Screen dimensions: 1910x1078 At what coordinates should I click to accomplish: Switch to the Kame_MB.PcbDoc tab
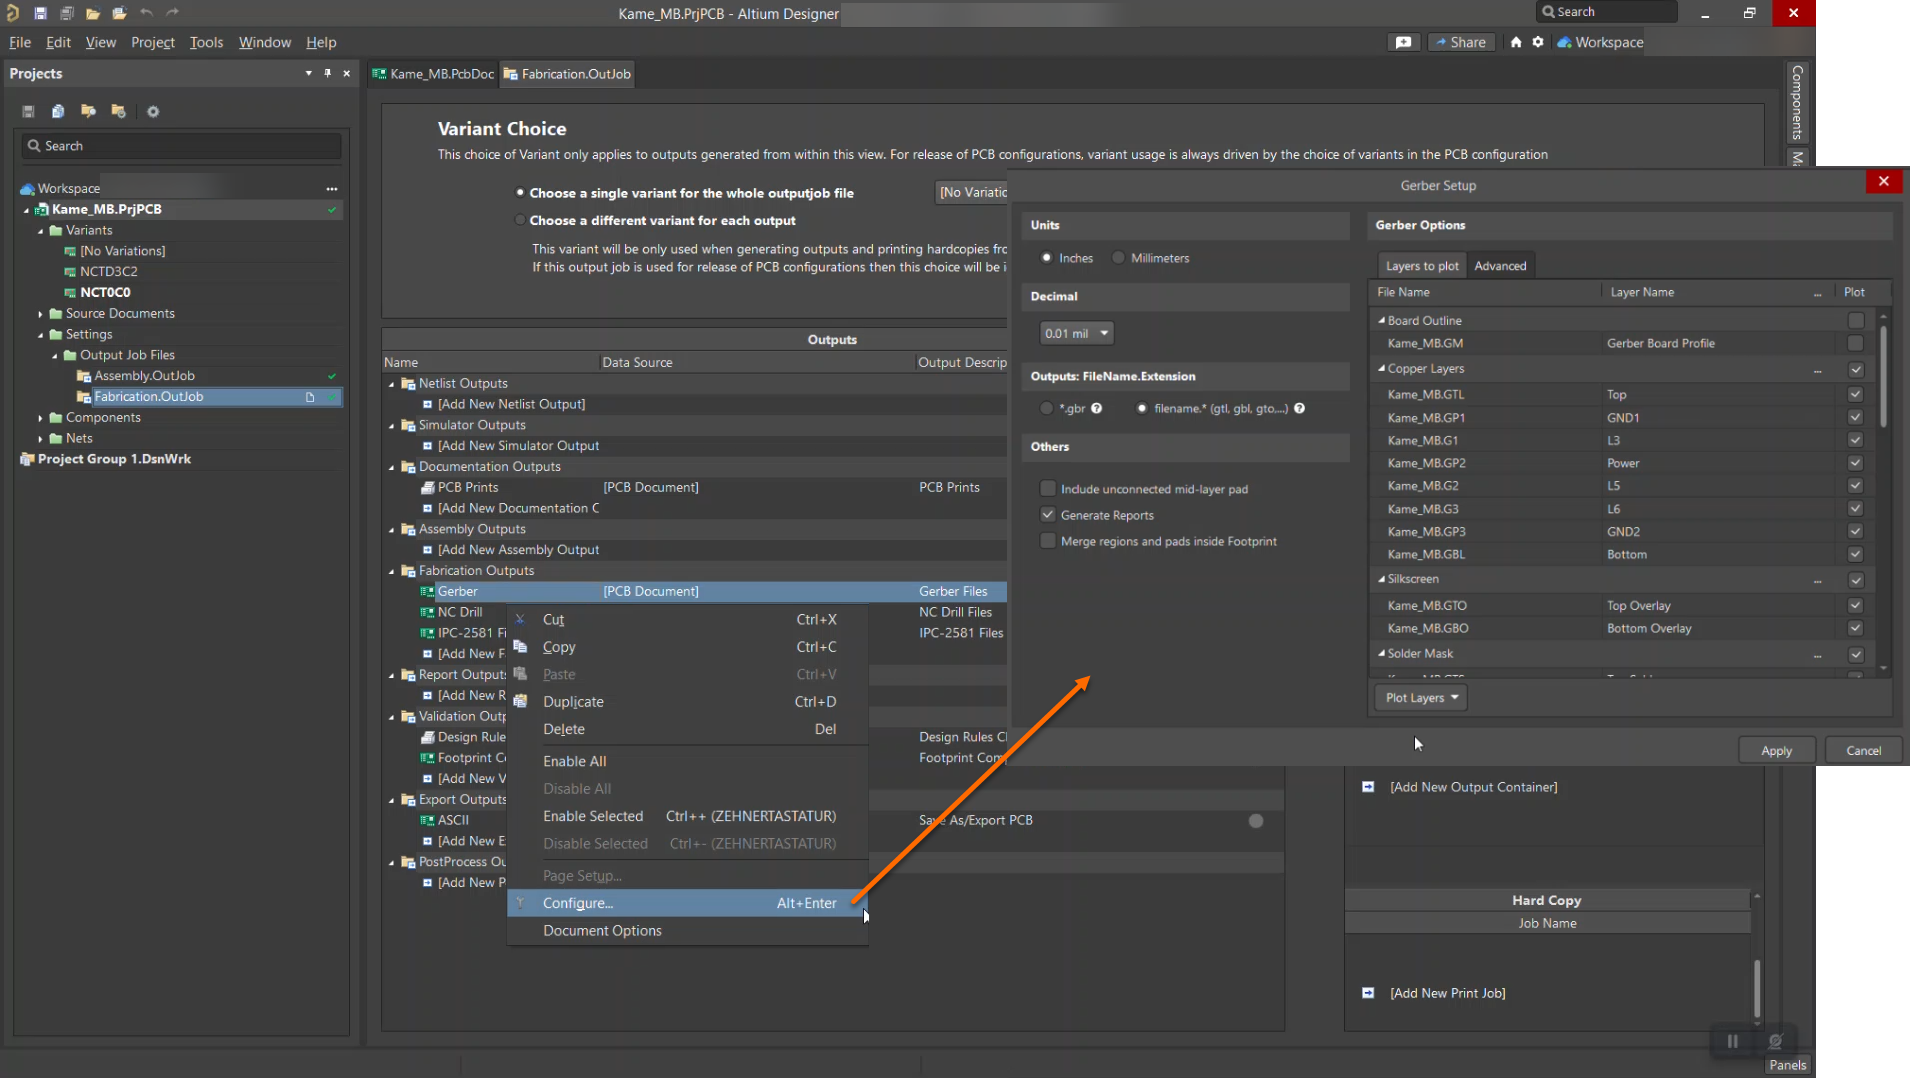click(433, 74)
